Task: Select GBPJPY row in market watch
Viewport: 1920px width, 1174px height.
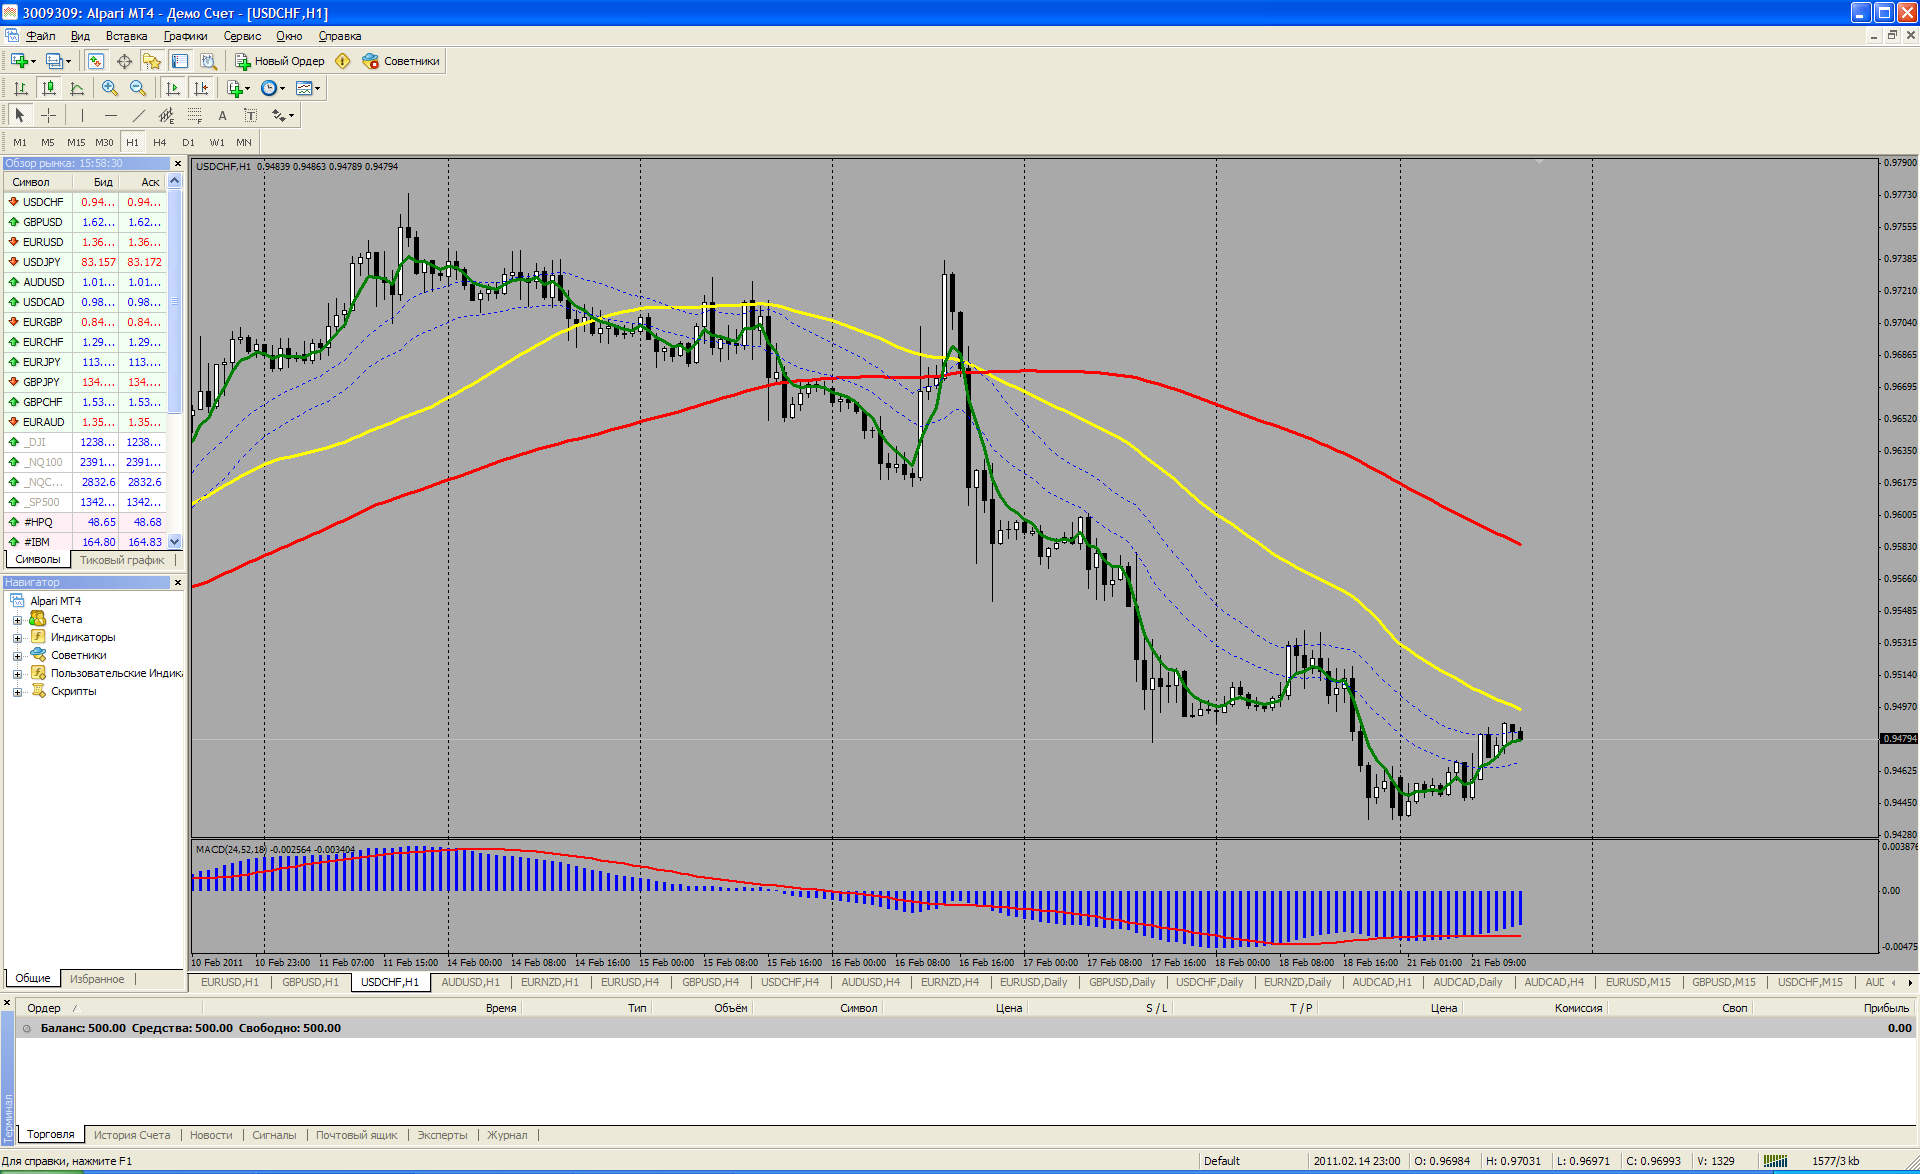Action: tap(42, 382)
